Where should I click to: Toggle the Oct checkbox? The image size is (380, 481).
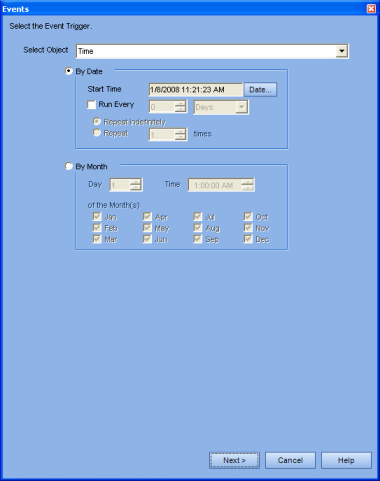(248, 217)
